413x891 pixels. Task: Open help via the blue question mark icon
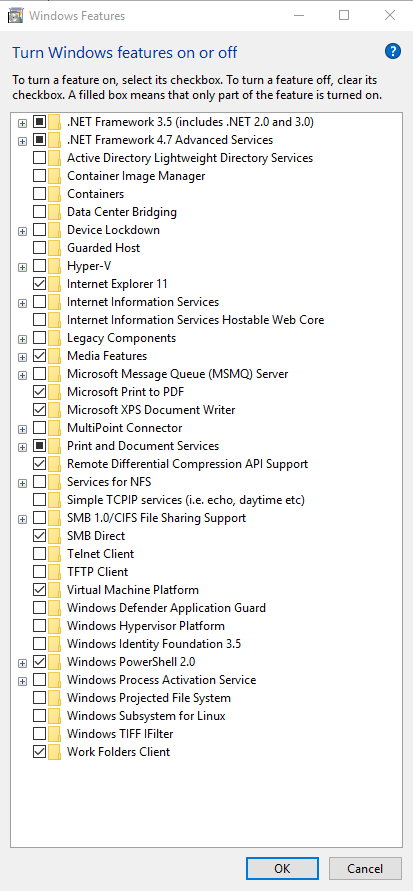pyautogui.click(x=393, y=52)
